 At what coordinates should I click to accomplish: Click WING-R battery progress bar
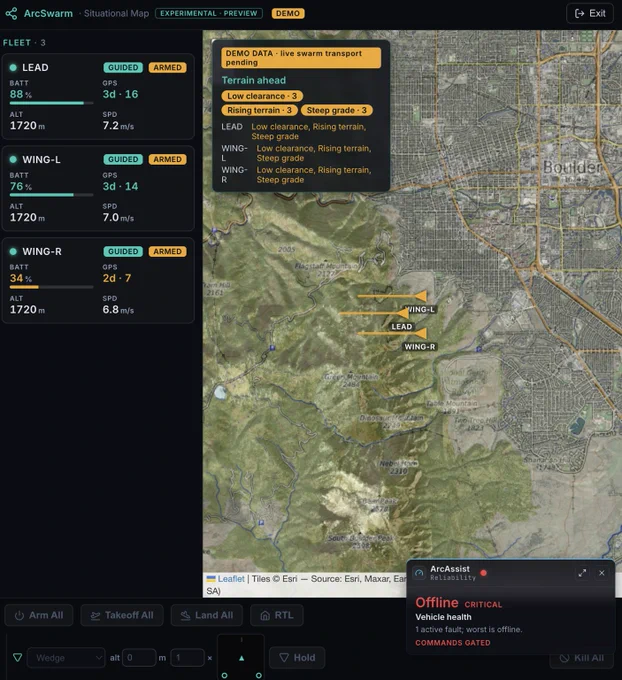(x=51, y=287)
